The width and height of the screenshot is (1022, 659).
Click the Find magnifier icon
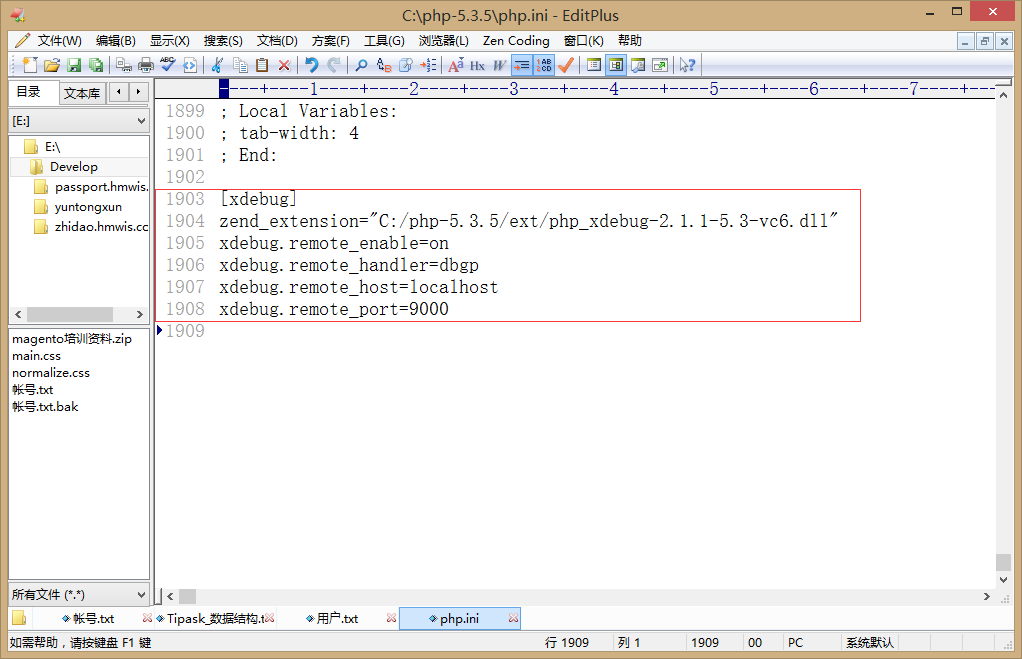pos(361,65)
